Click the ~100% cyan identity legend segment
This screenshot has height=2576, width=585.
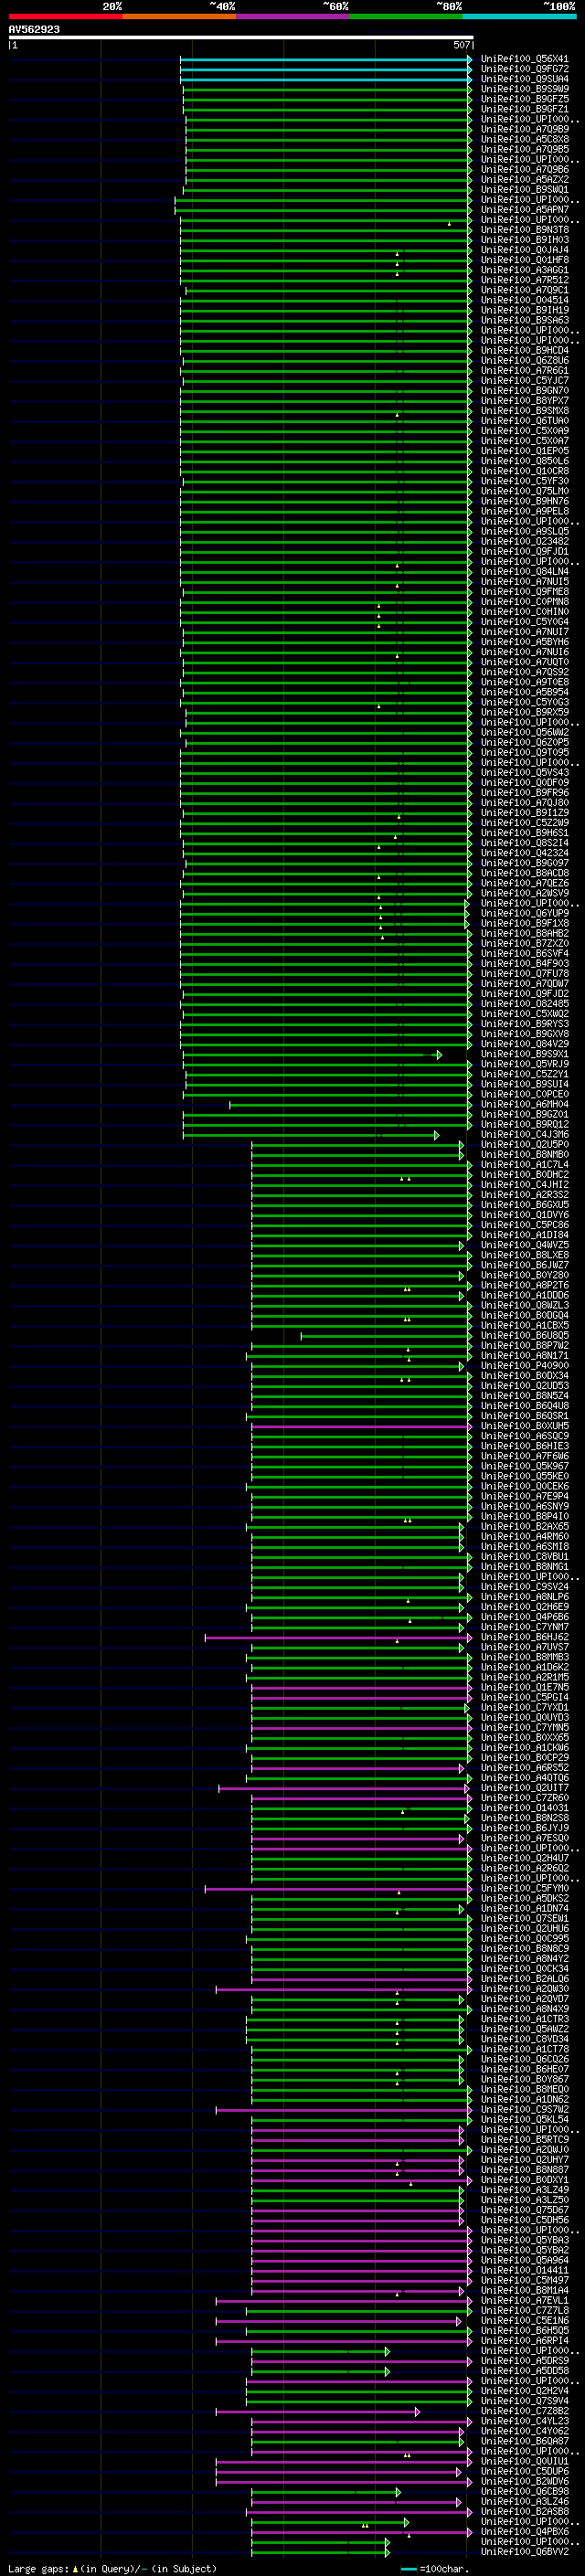click(x=519, y=16)
